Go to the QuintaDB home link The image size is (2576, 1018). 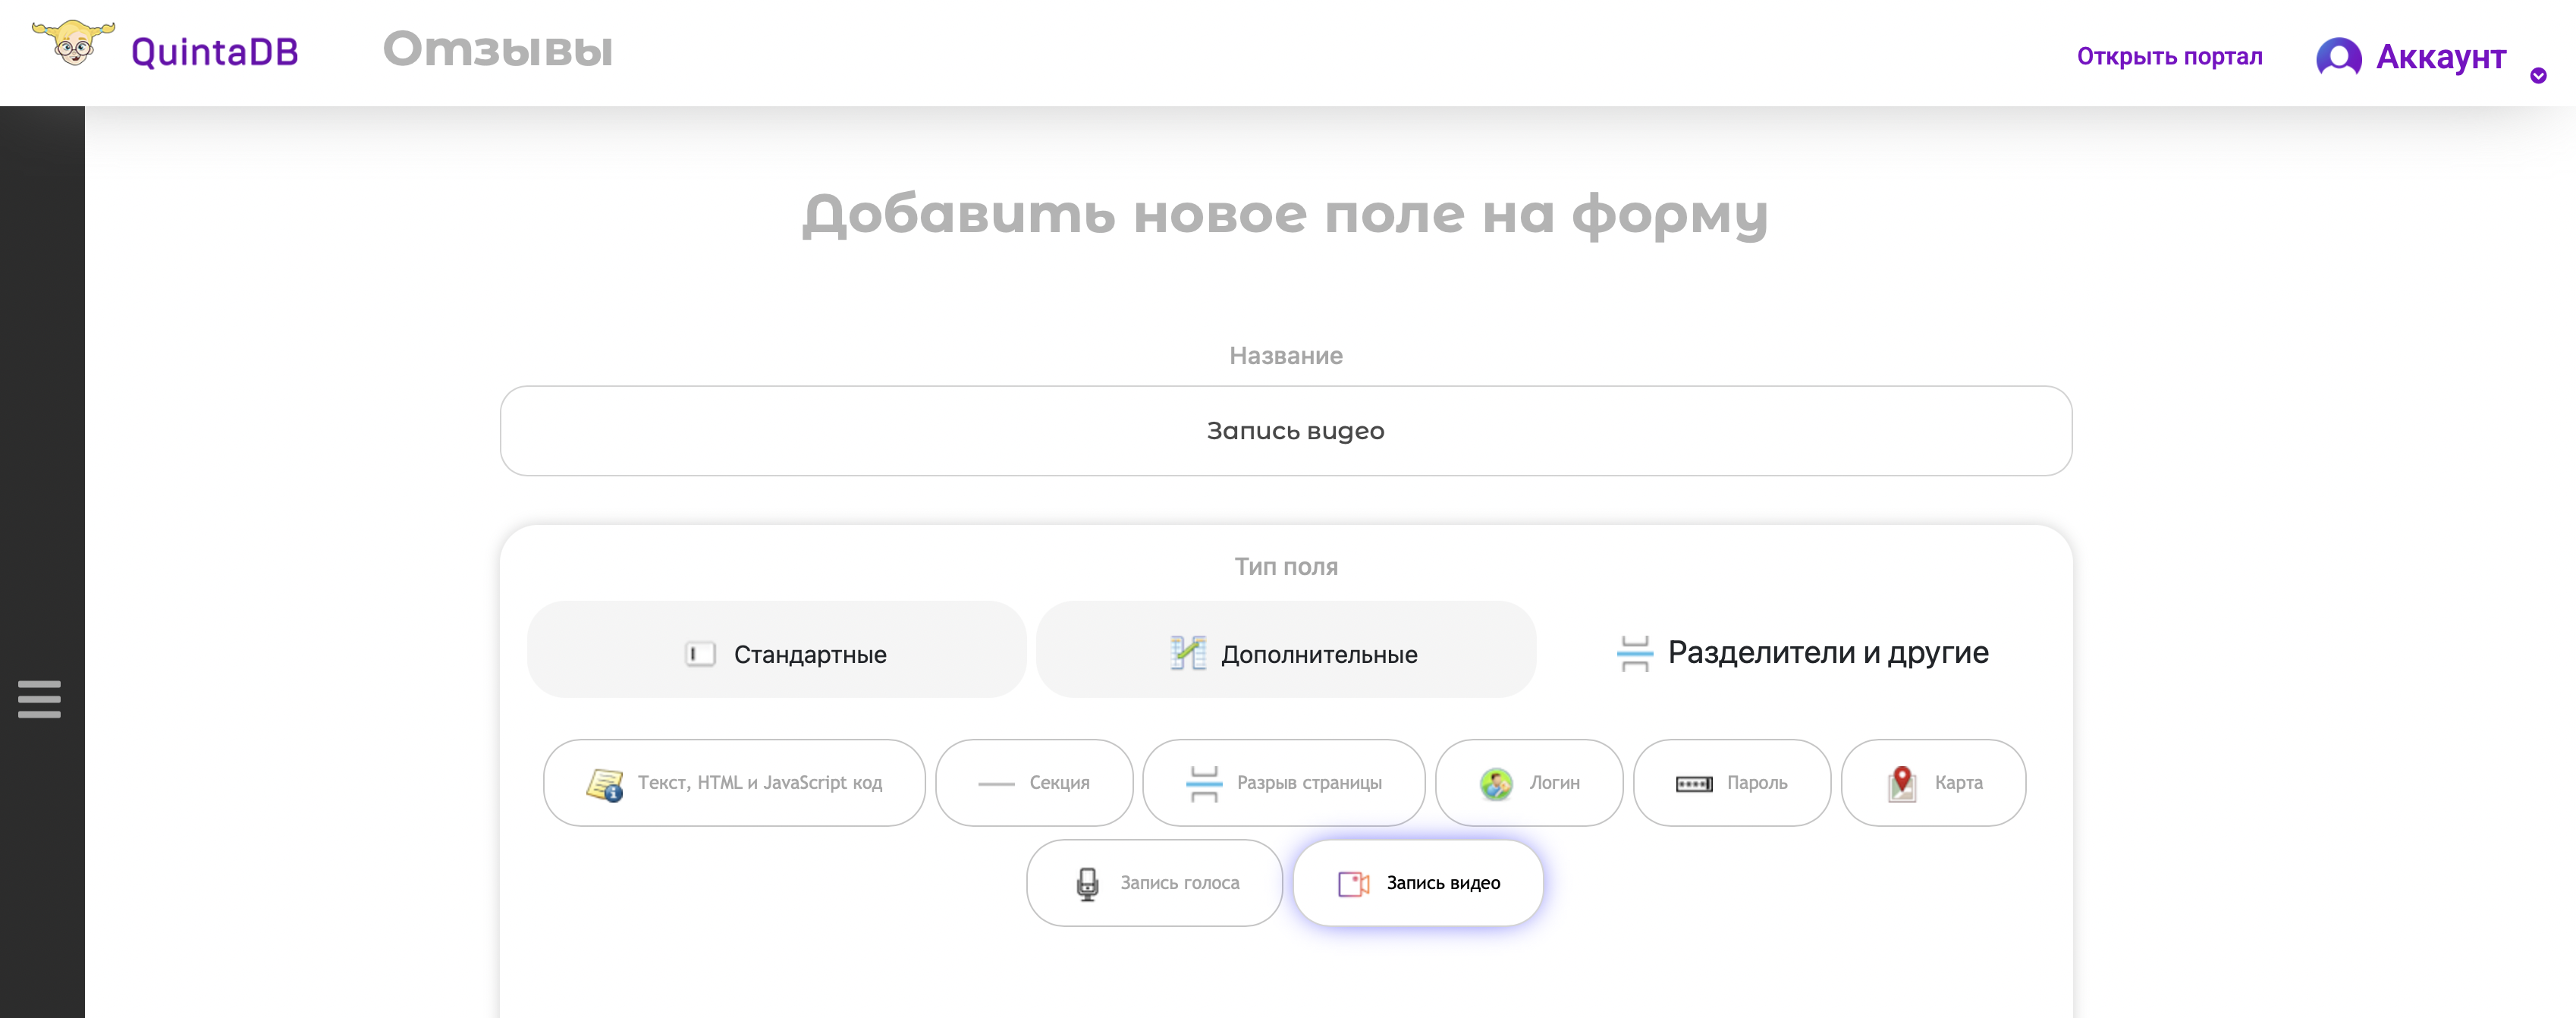(x=214, y=52)
